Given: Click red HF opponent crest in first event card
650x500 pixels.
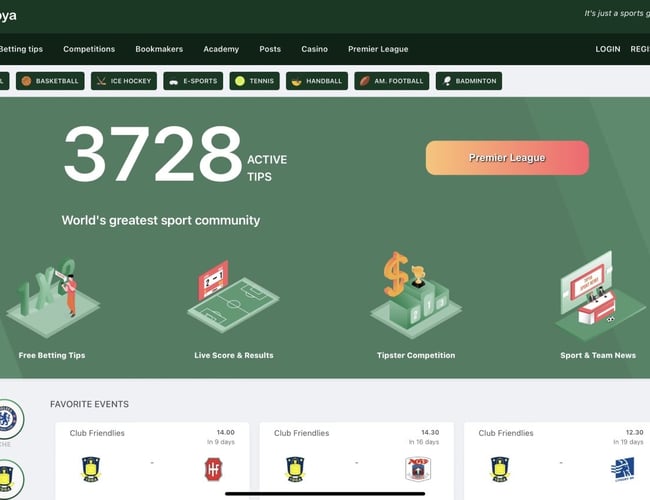Looking at the screenshot, I should pos(213,469).
